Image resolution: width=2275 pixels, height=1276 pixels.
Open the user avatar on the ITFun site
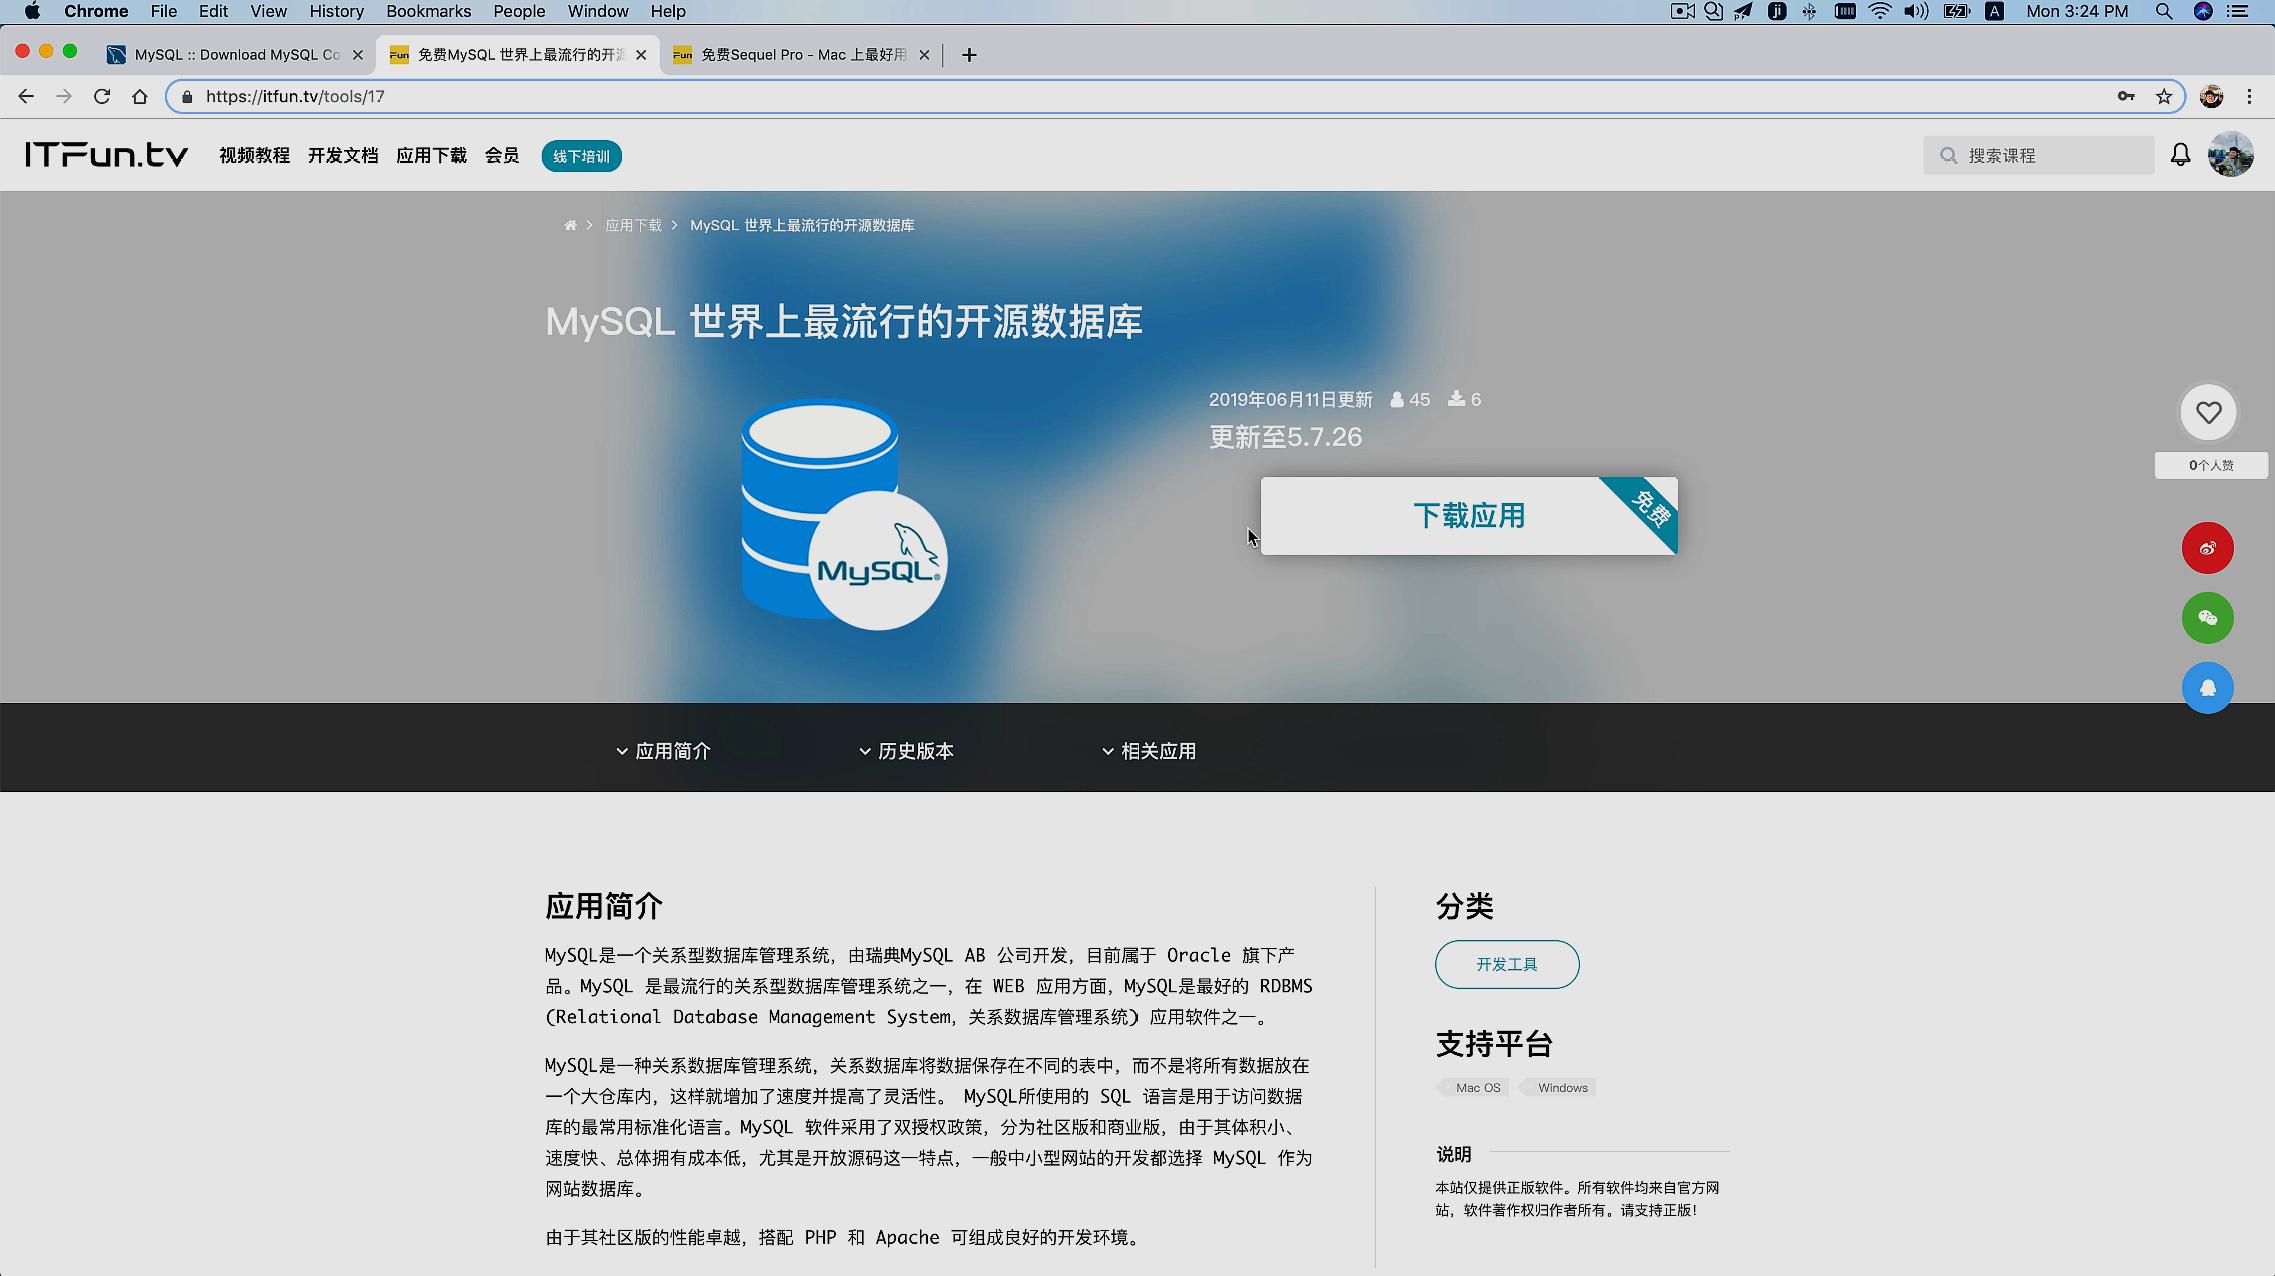(2231, 155)
